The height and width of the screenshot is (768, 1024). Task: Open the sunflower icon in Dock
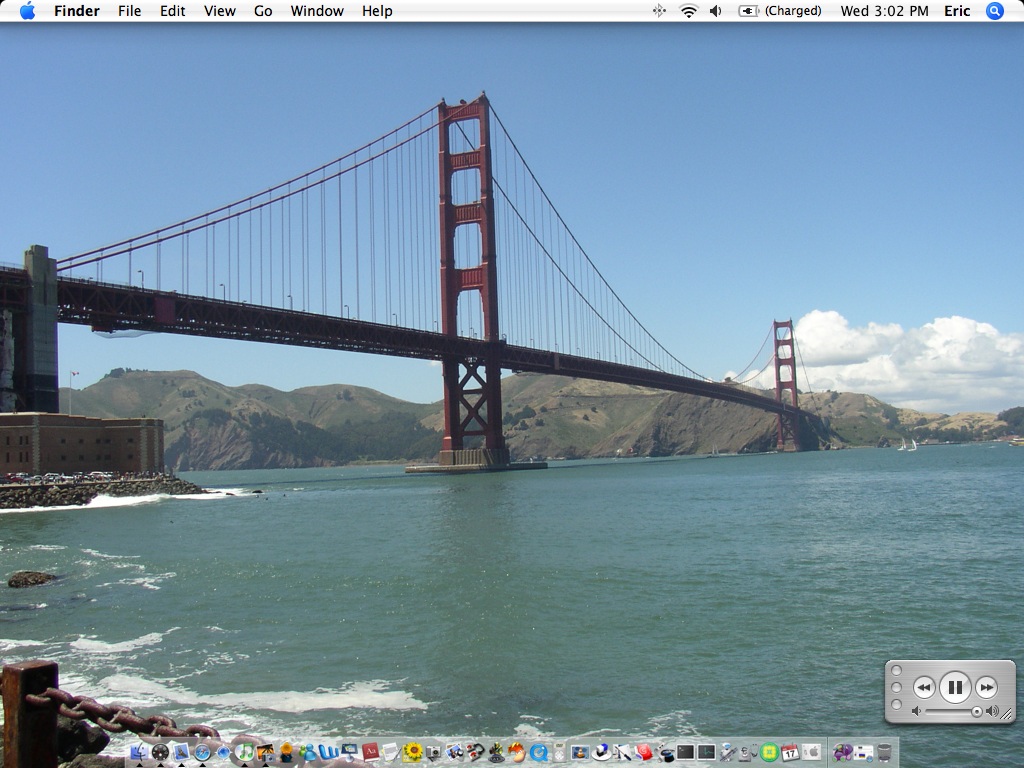pyautogui.click(x=413, y=752)
